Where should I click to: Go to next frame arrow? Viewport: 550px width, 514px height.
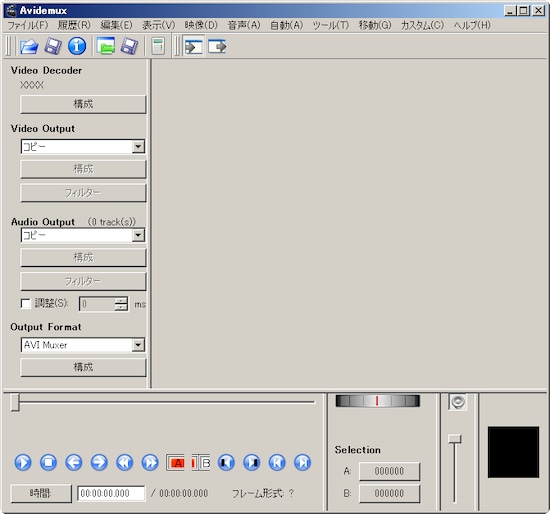tap(99, 462)
